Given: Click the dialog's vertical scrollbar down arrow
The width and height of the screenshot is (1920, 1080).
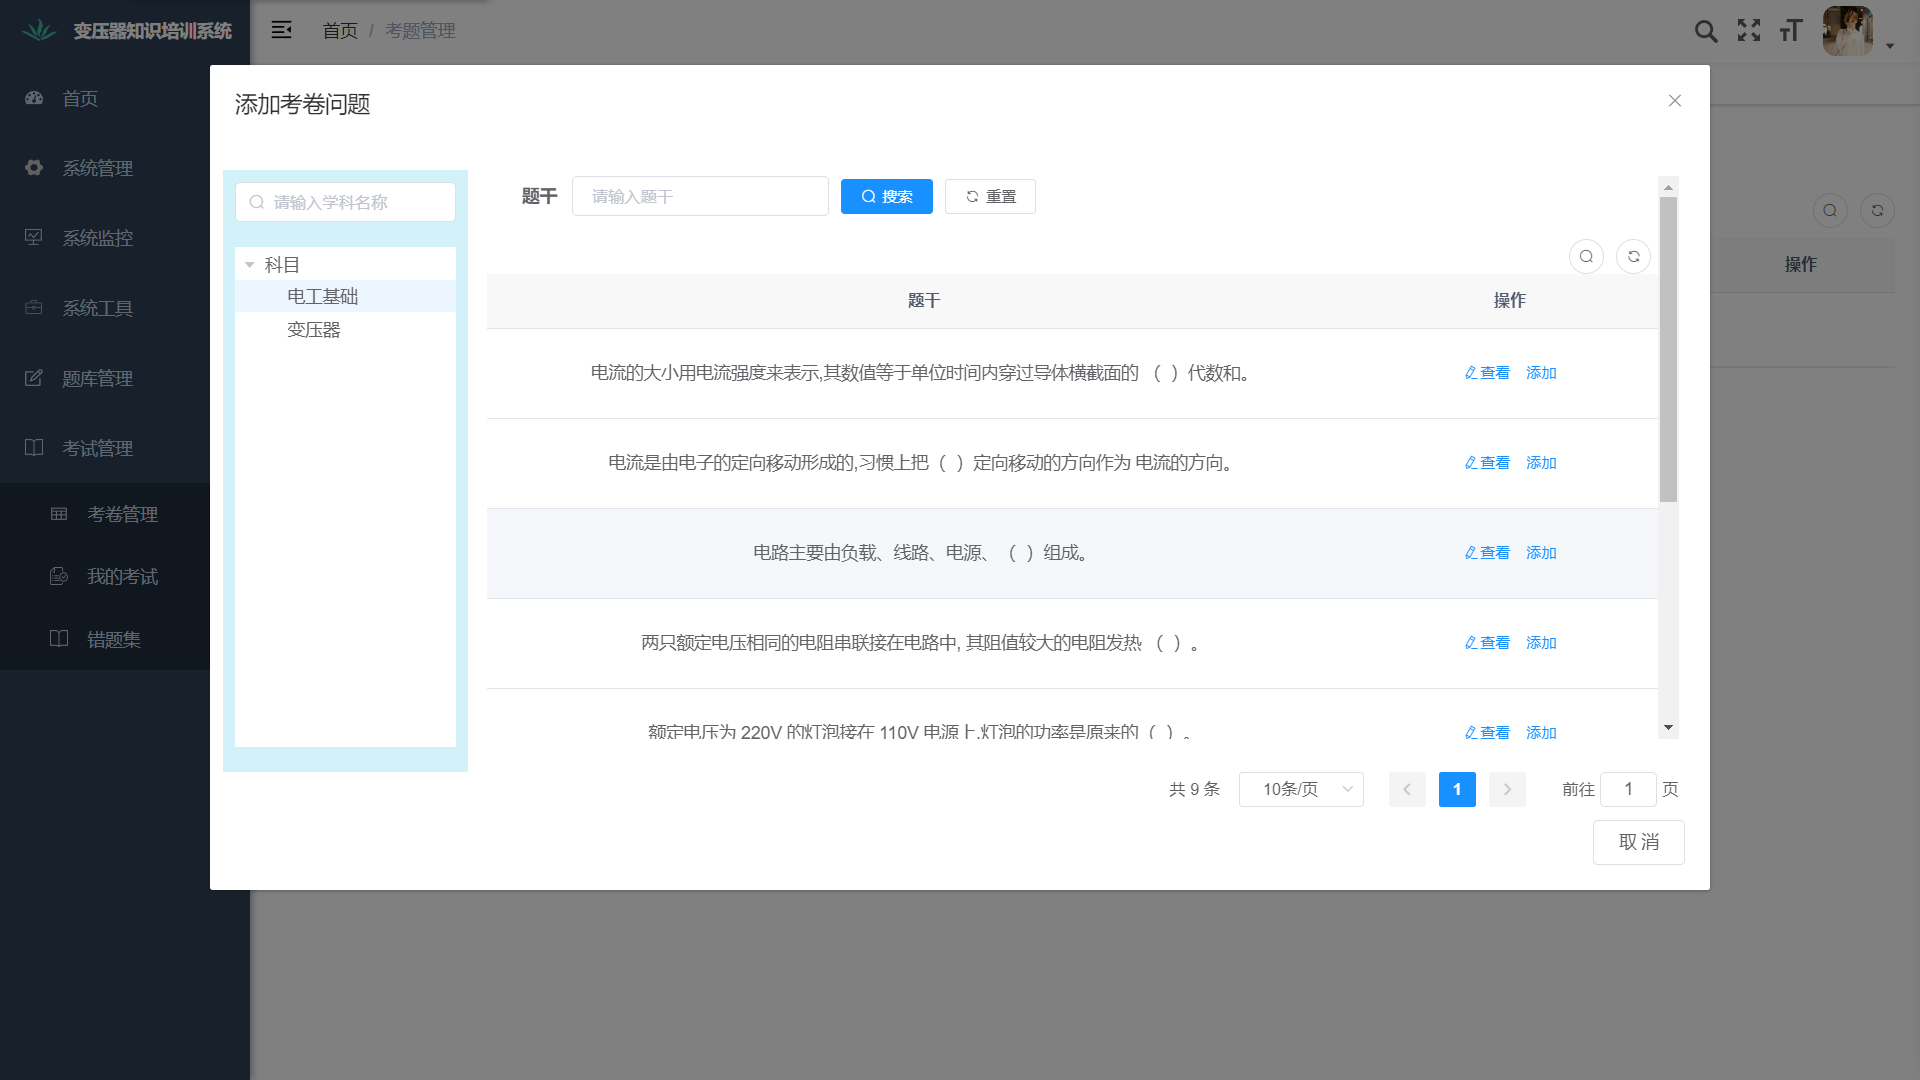Looking at the screenshot, I should click(1668, 728).
